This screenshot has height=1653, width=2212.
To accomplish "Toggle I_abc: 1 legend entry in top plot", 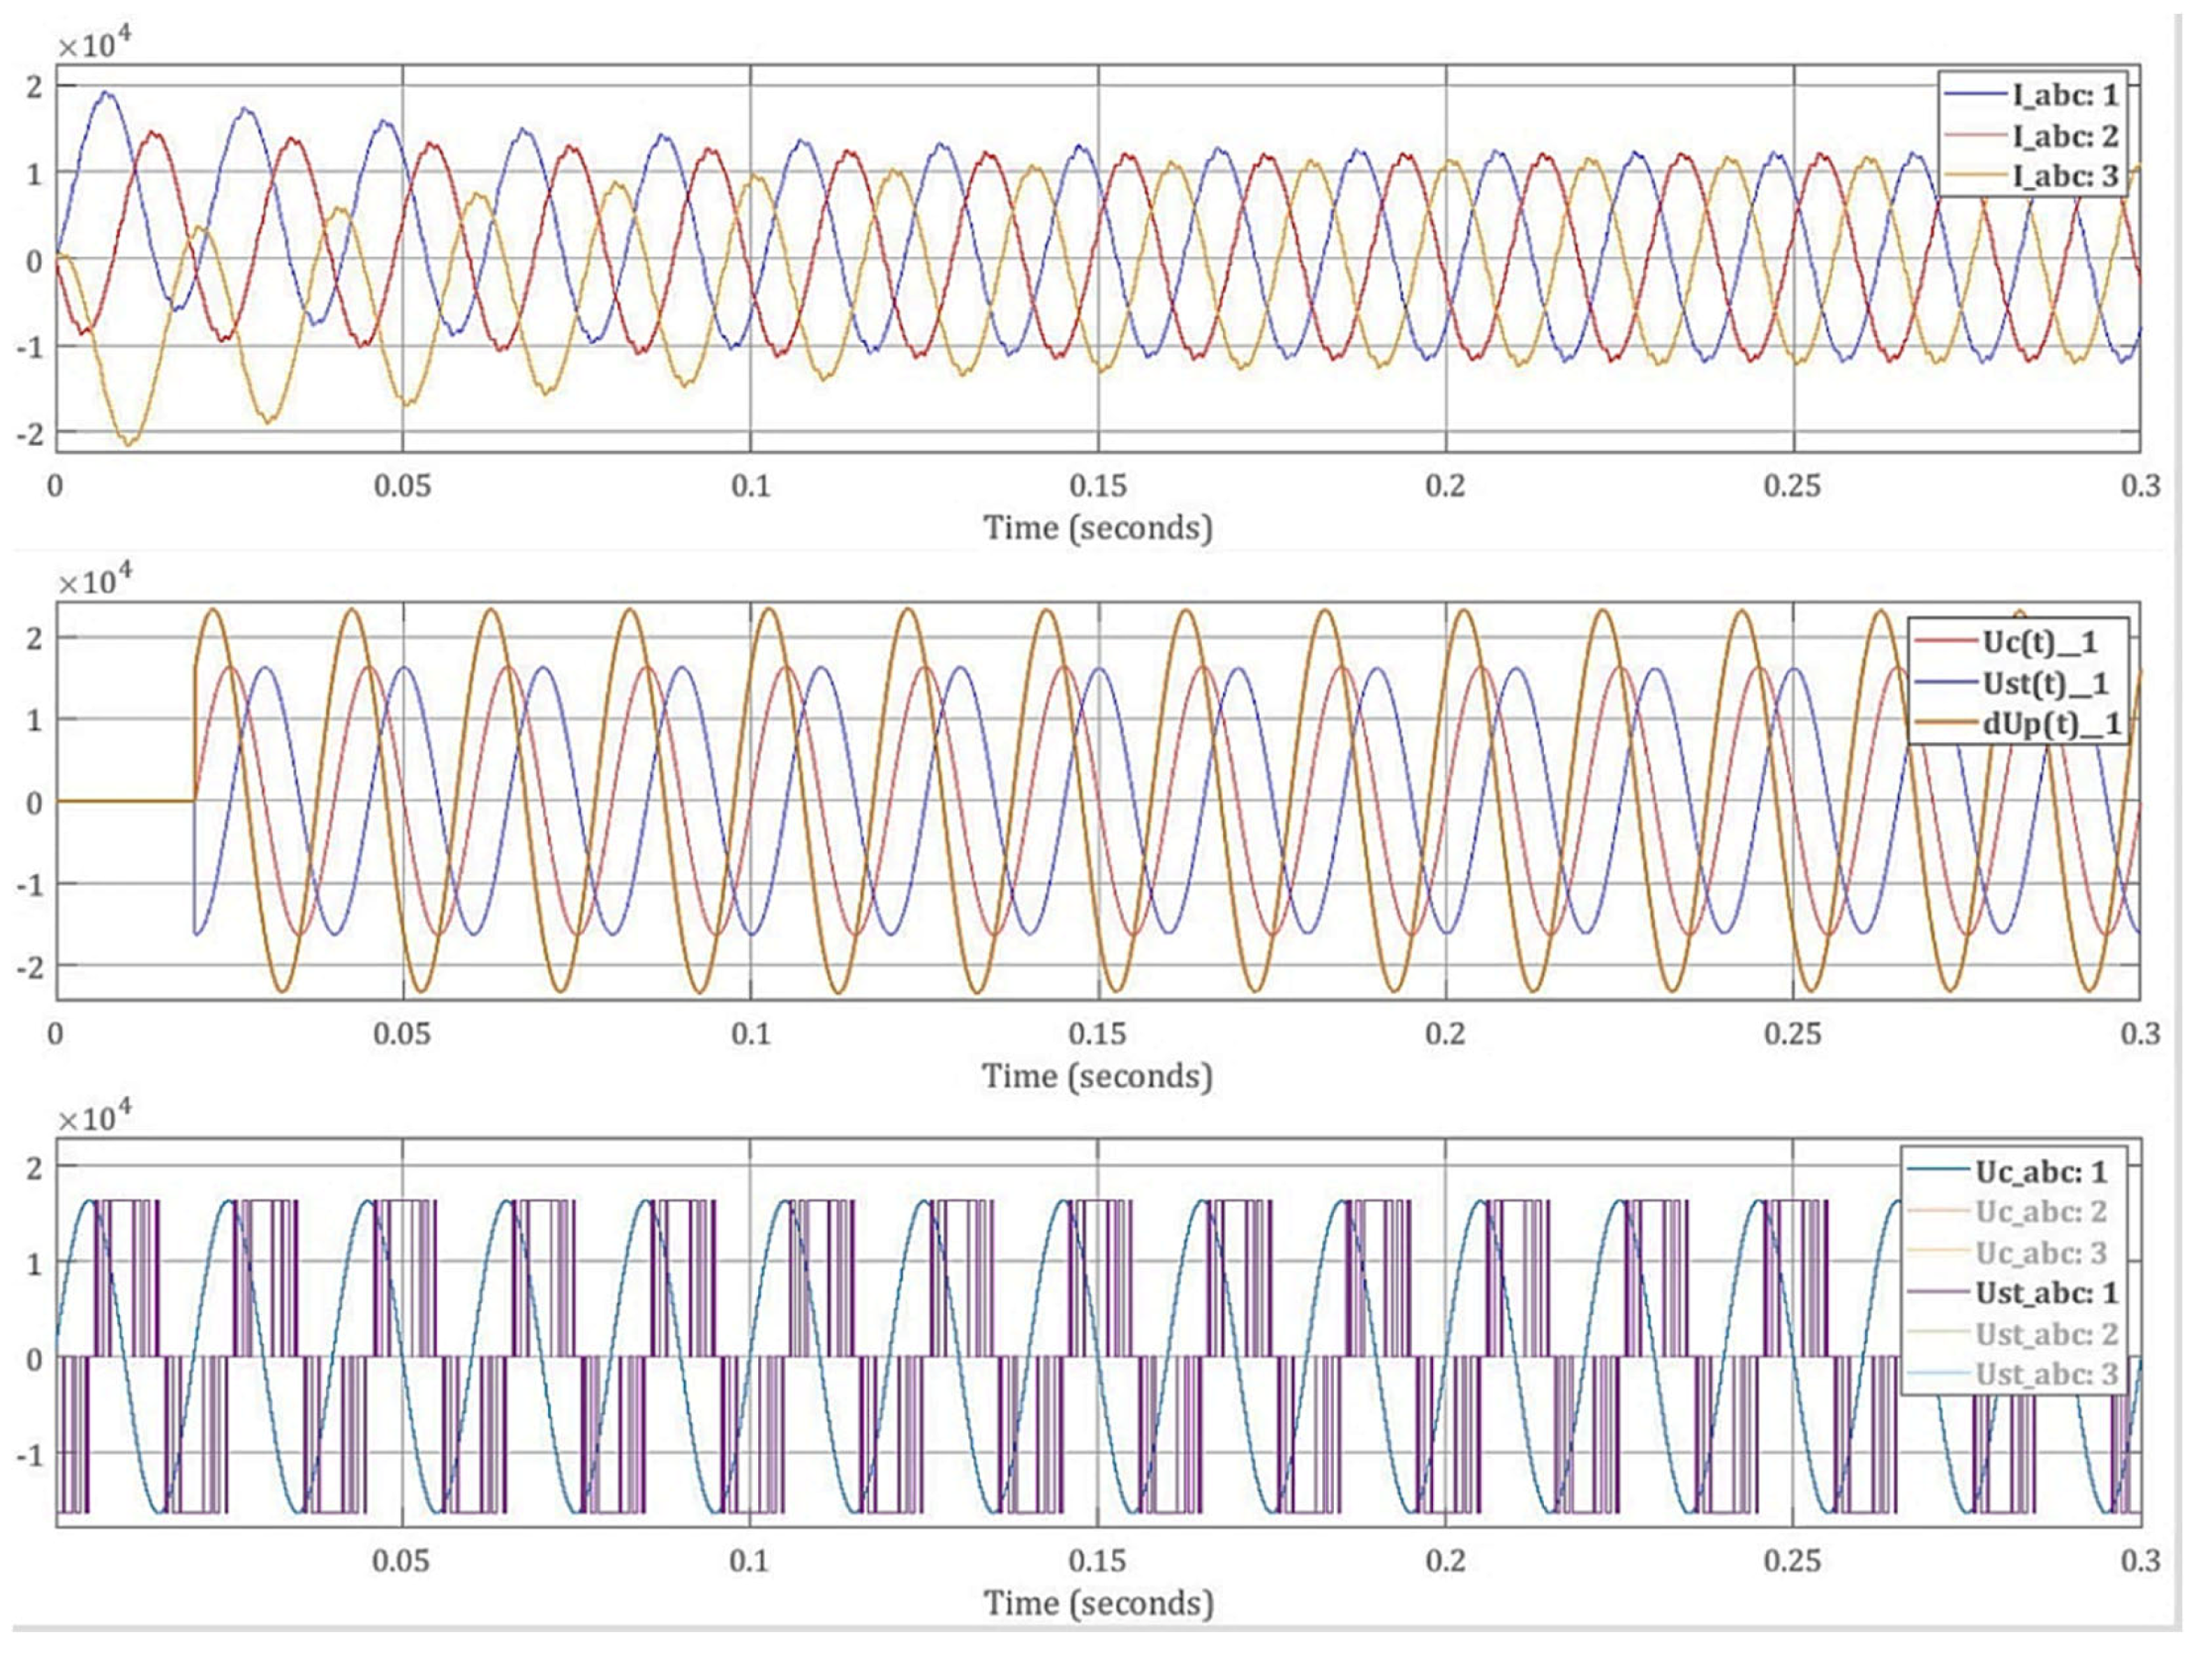I will (x=2064, y=95).
